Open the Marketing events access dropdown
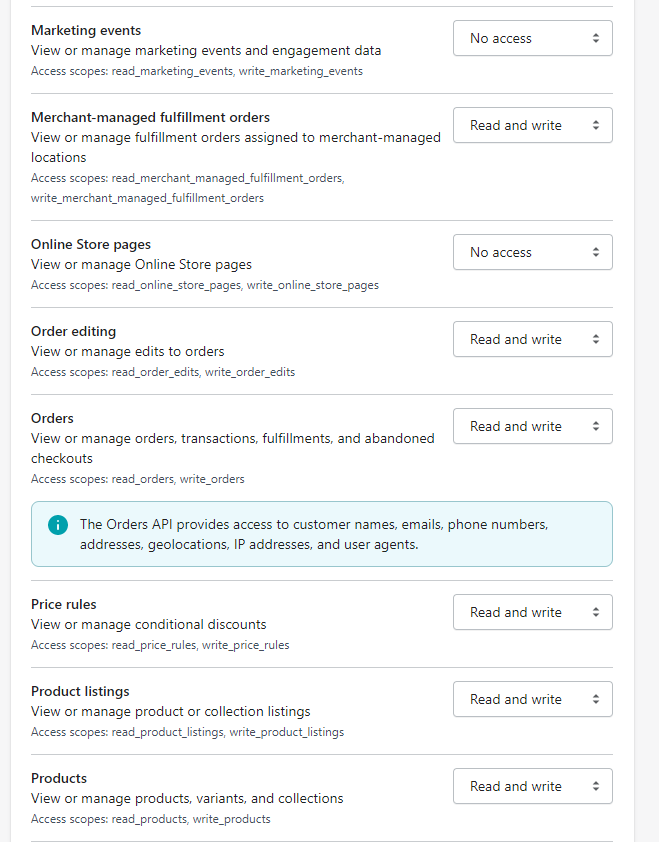The image size is (659, 842). [x=532, y=38]
